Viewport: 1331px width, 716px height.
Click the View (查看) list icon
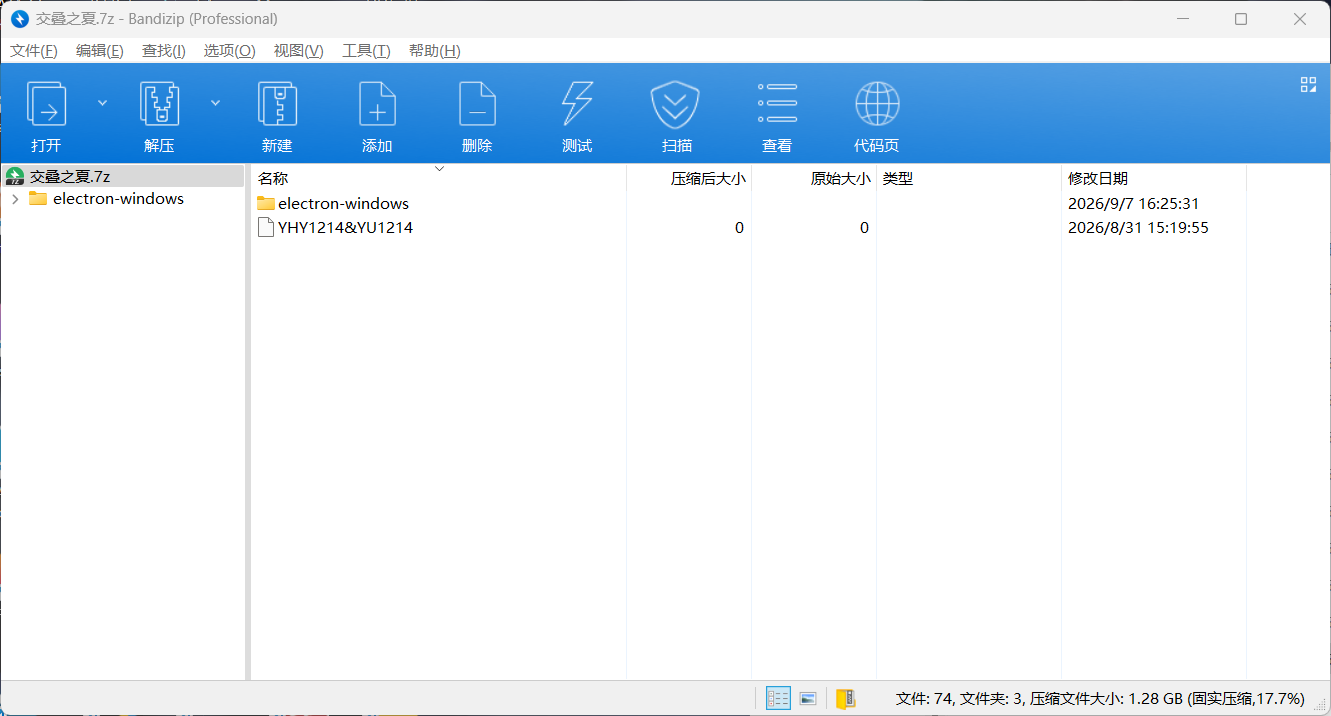pyautogui.click(x=777, y=104)
